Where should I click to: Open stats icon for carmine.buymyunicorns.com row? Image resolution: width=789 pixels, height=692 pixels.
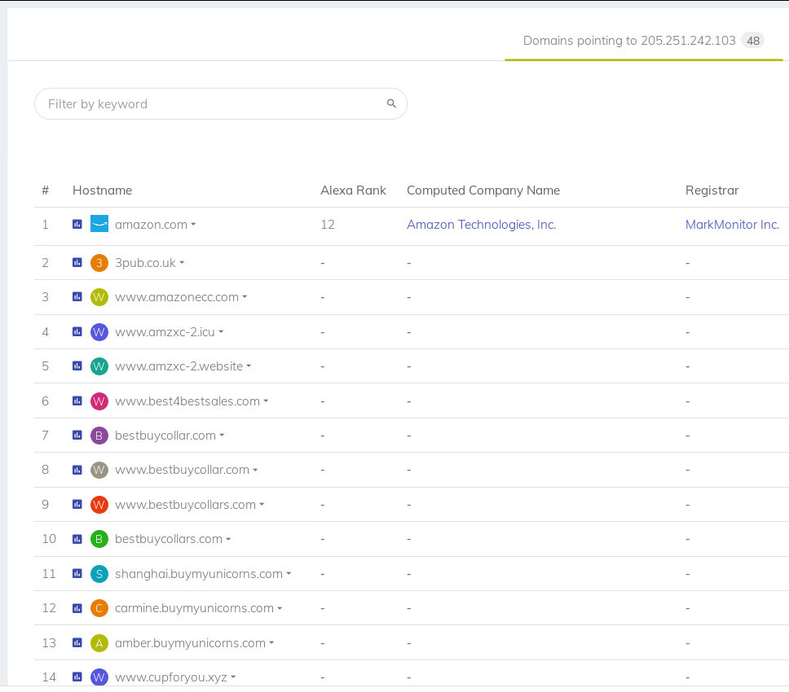77,608
